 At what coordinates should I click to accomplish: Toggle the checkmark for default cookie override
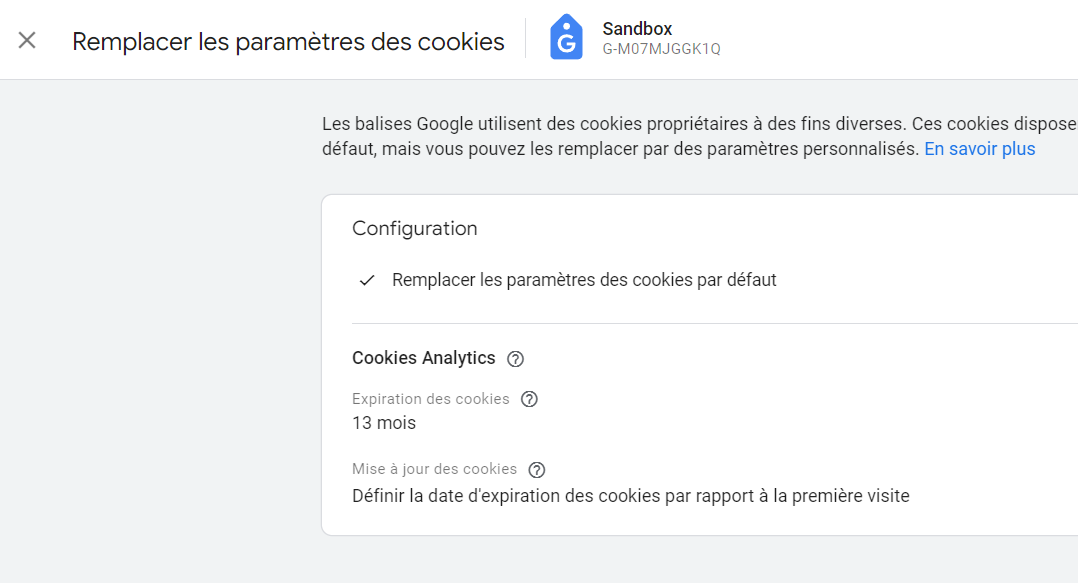367,280
